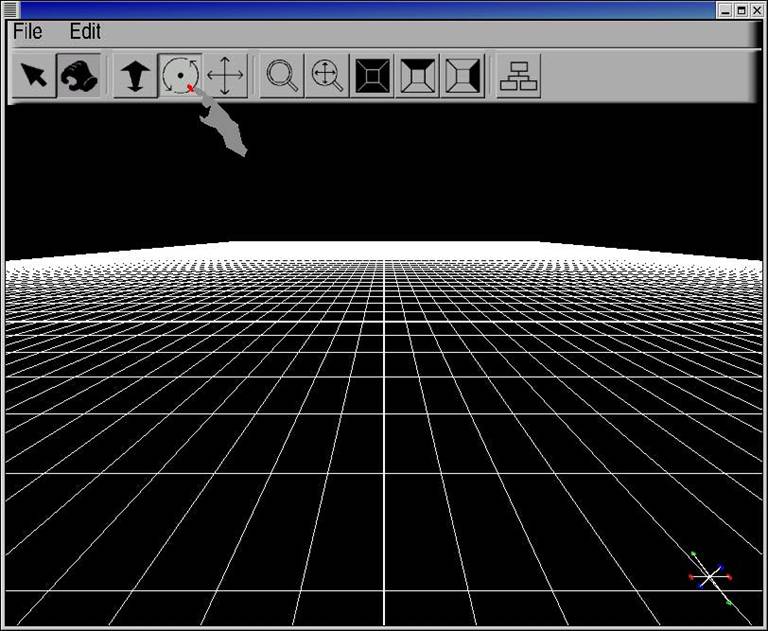Select the arrow pointer tool

coord(34,75)
